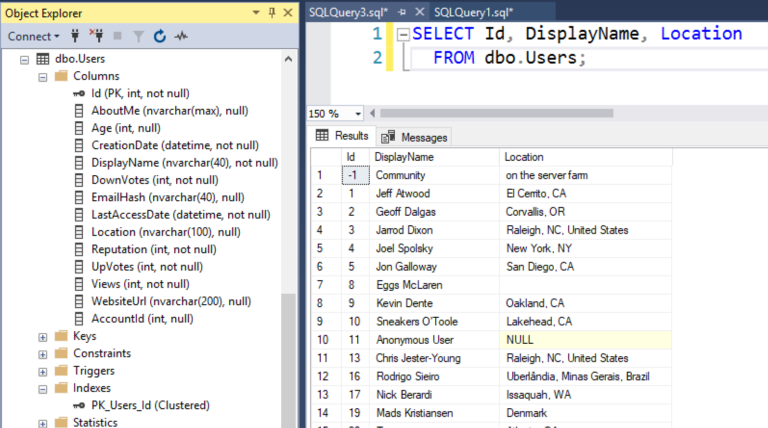Open the Activity Monitor icon
Screen dimensions: 768x428
[x=181, y=36]
